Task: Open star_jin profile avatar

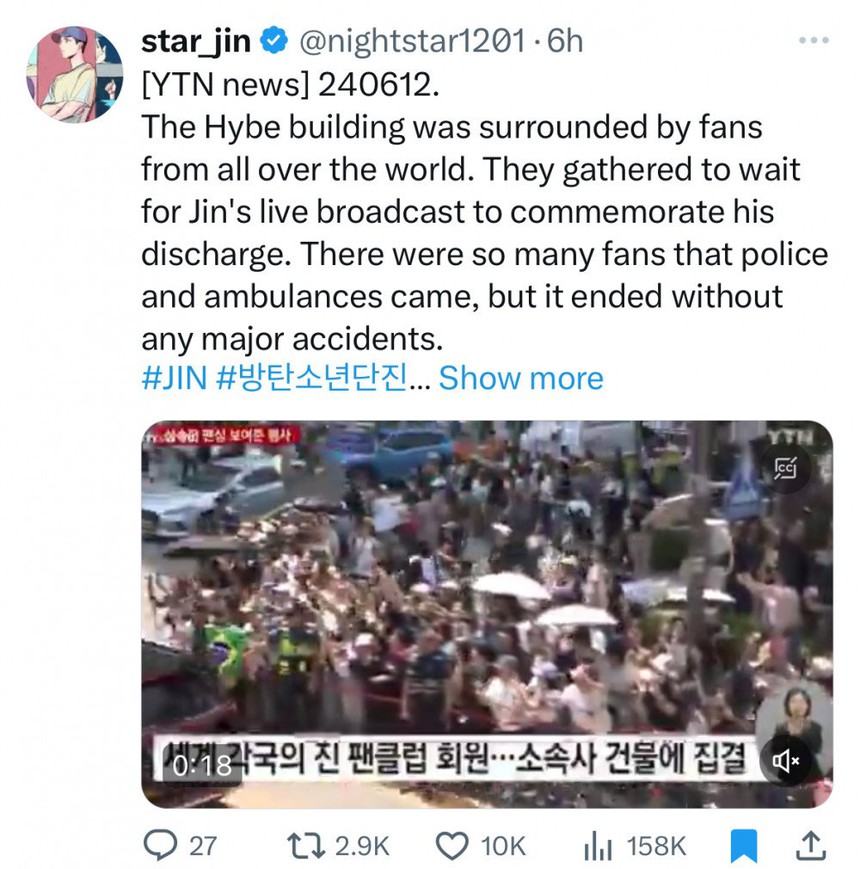Action: click(75, 74)
